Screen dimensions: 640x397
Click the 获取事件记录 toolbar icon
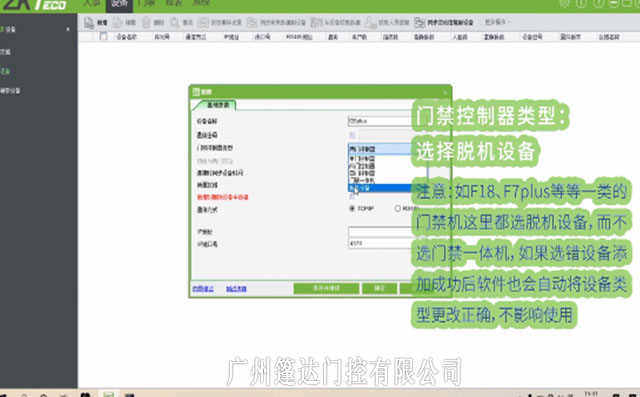tap(203, 22)
